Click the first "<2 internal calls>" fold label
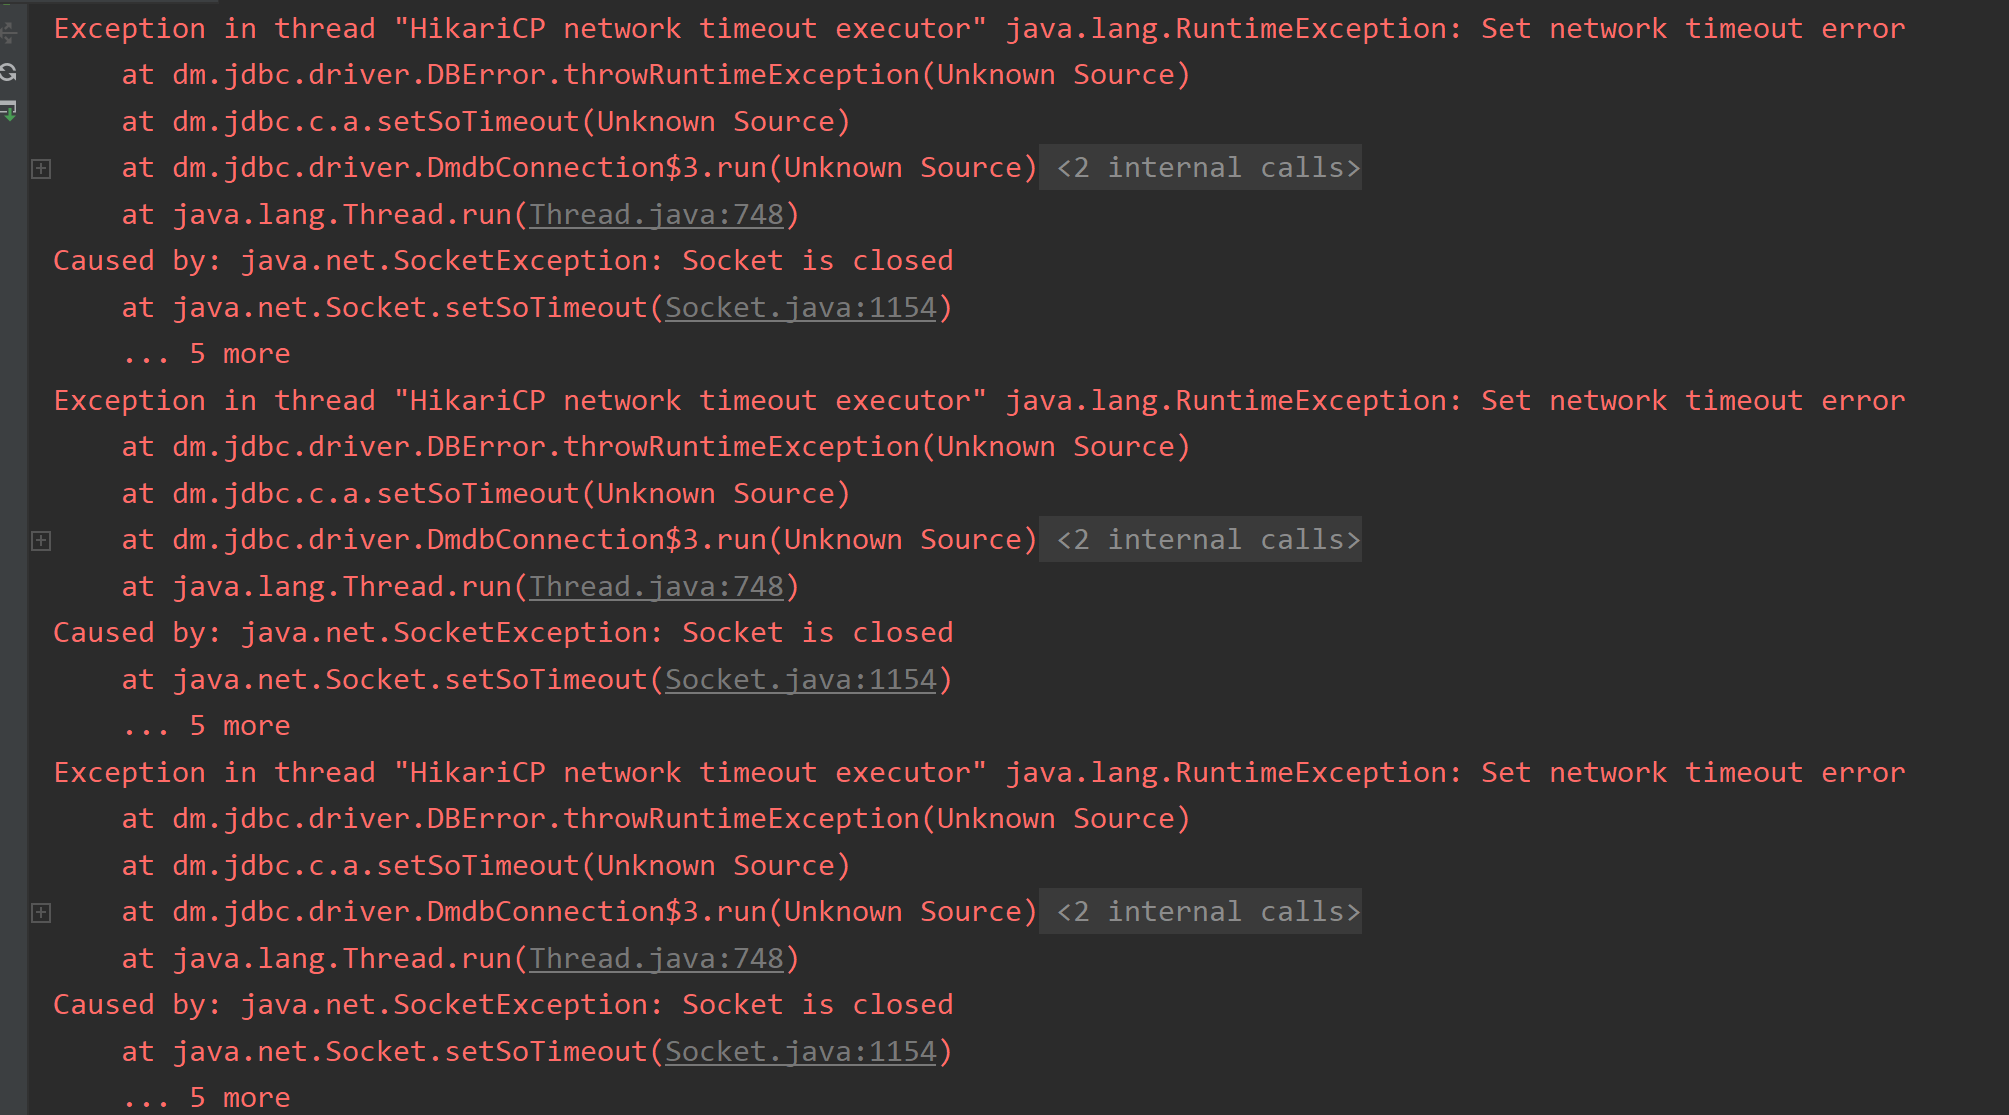This screenshot has height=1115, width=2009. pyautogui.click(x=1208, y=168)
